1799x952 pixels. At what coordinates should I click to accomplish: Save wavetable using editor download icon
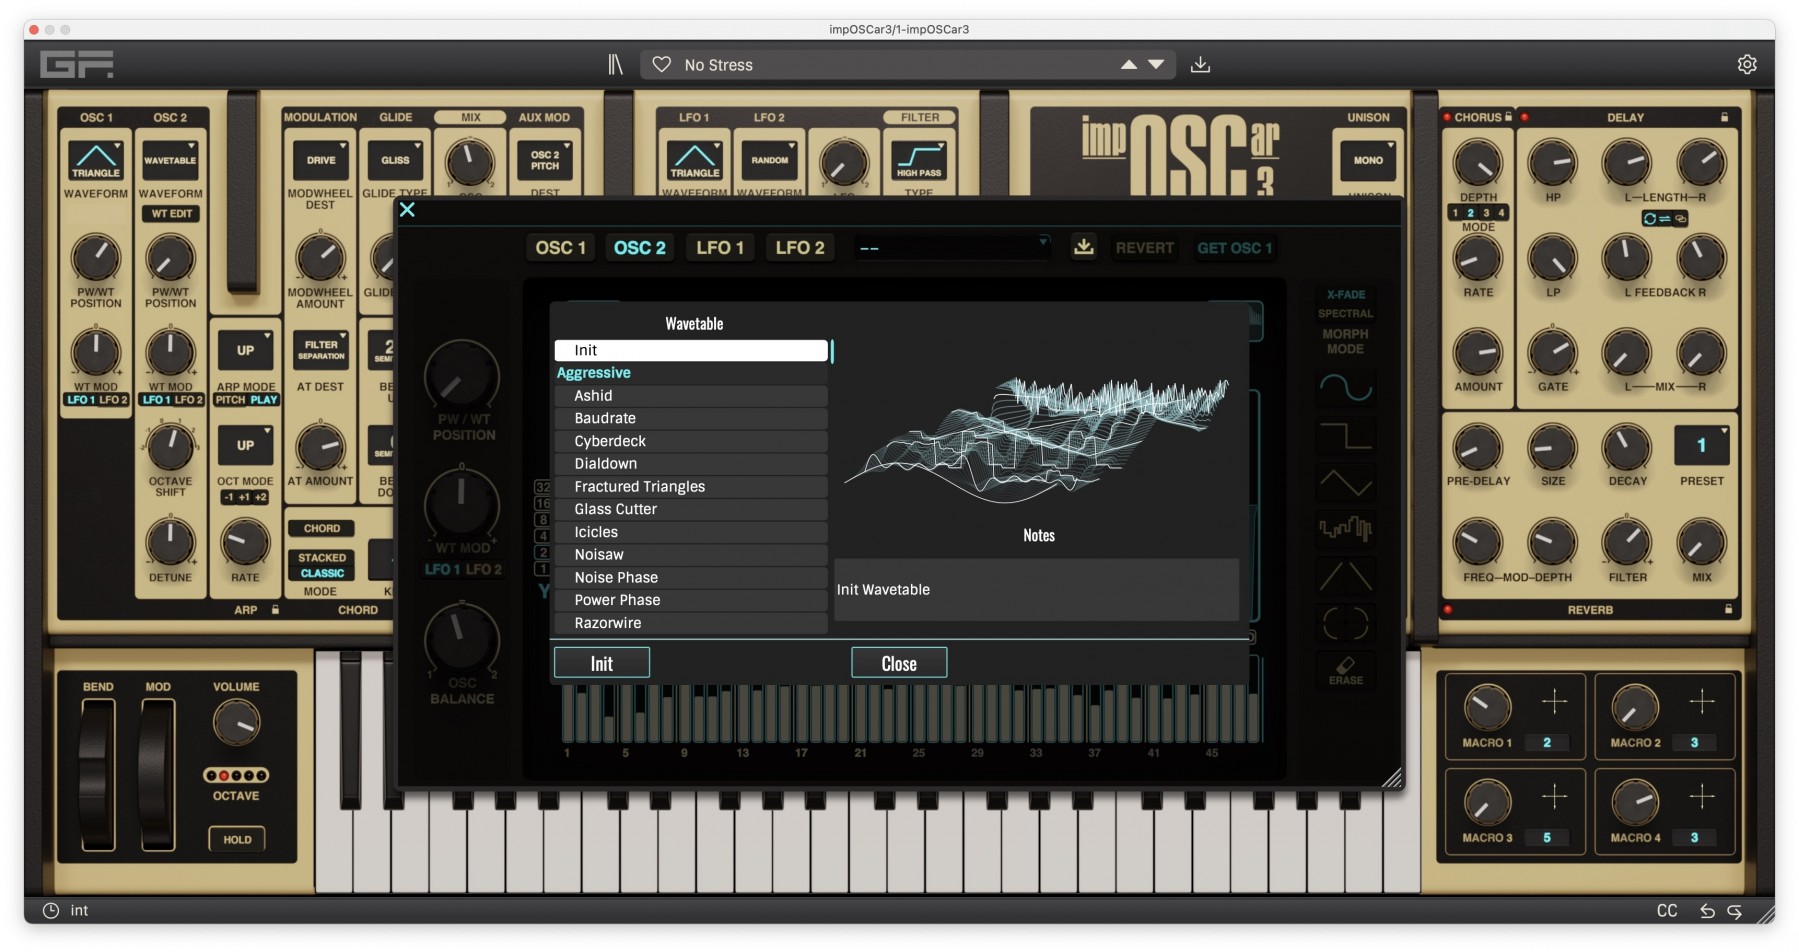tap(1083, 247)
